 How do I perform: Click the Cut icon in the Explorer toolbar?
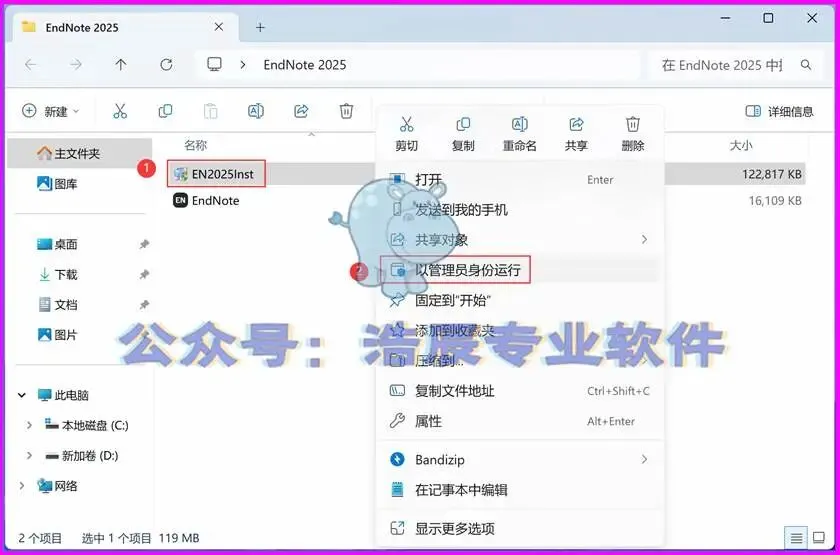pyautogui.click(x=120, y=111)
